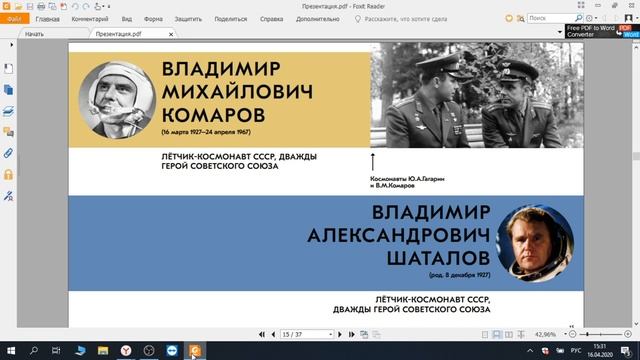Click the Redo arrow icon

(x=86, y=6)
